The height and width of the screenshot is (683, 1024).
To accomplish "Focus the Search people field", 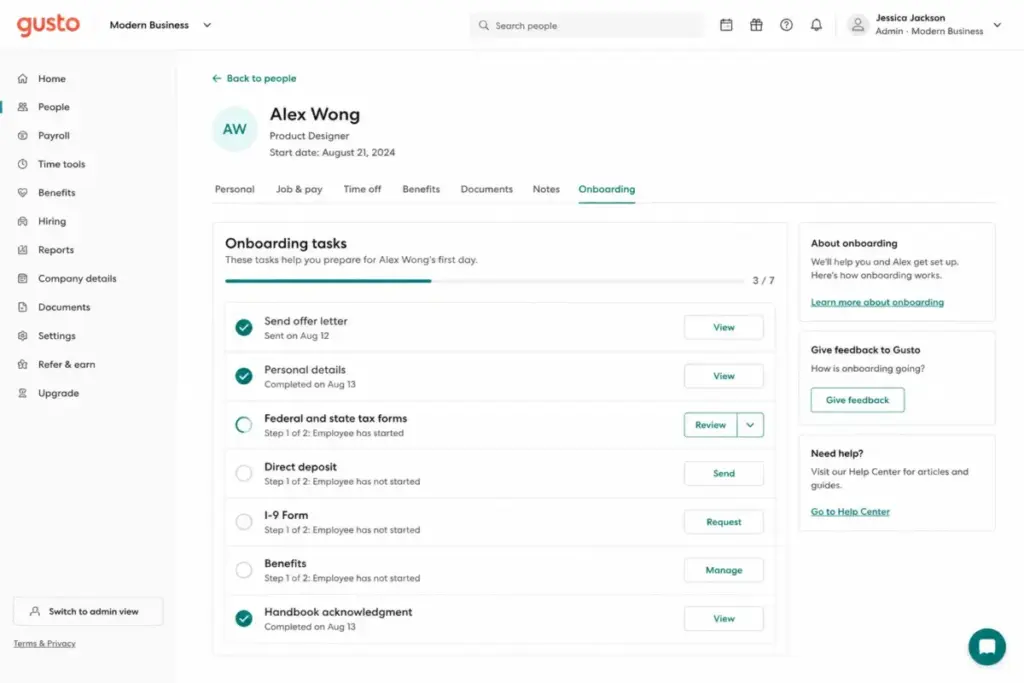I will [586, 25].
